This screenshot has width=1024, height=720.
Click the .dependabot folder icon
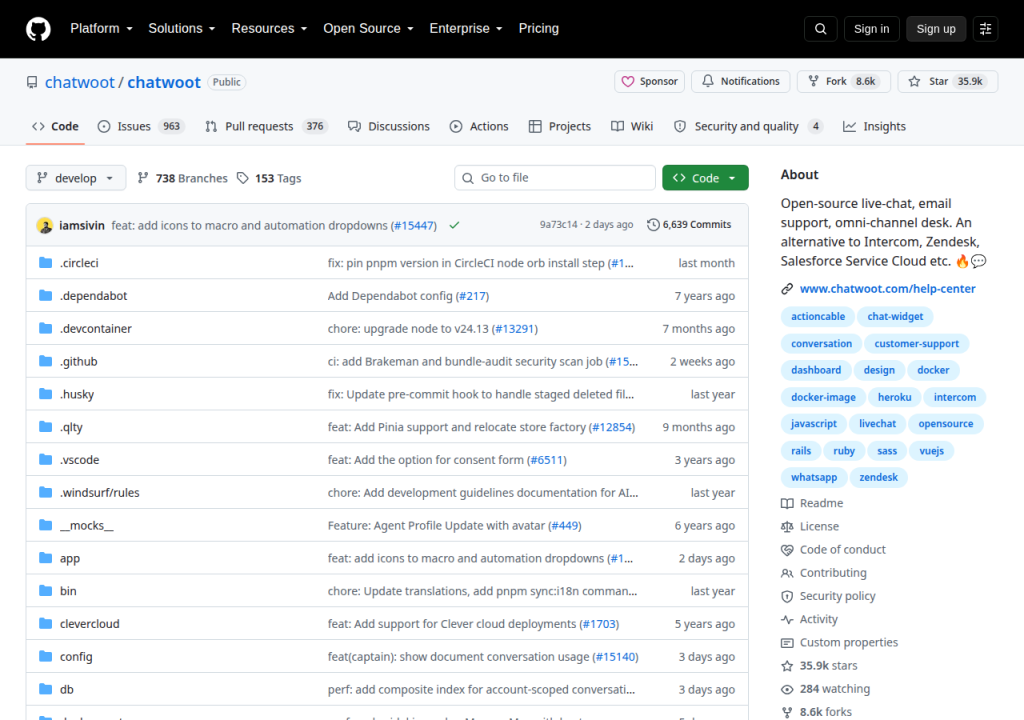[45, 295]
